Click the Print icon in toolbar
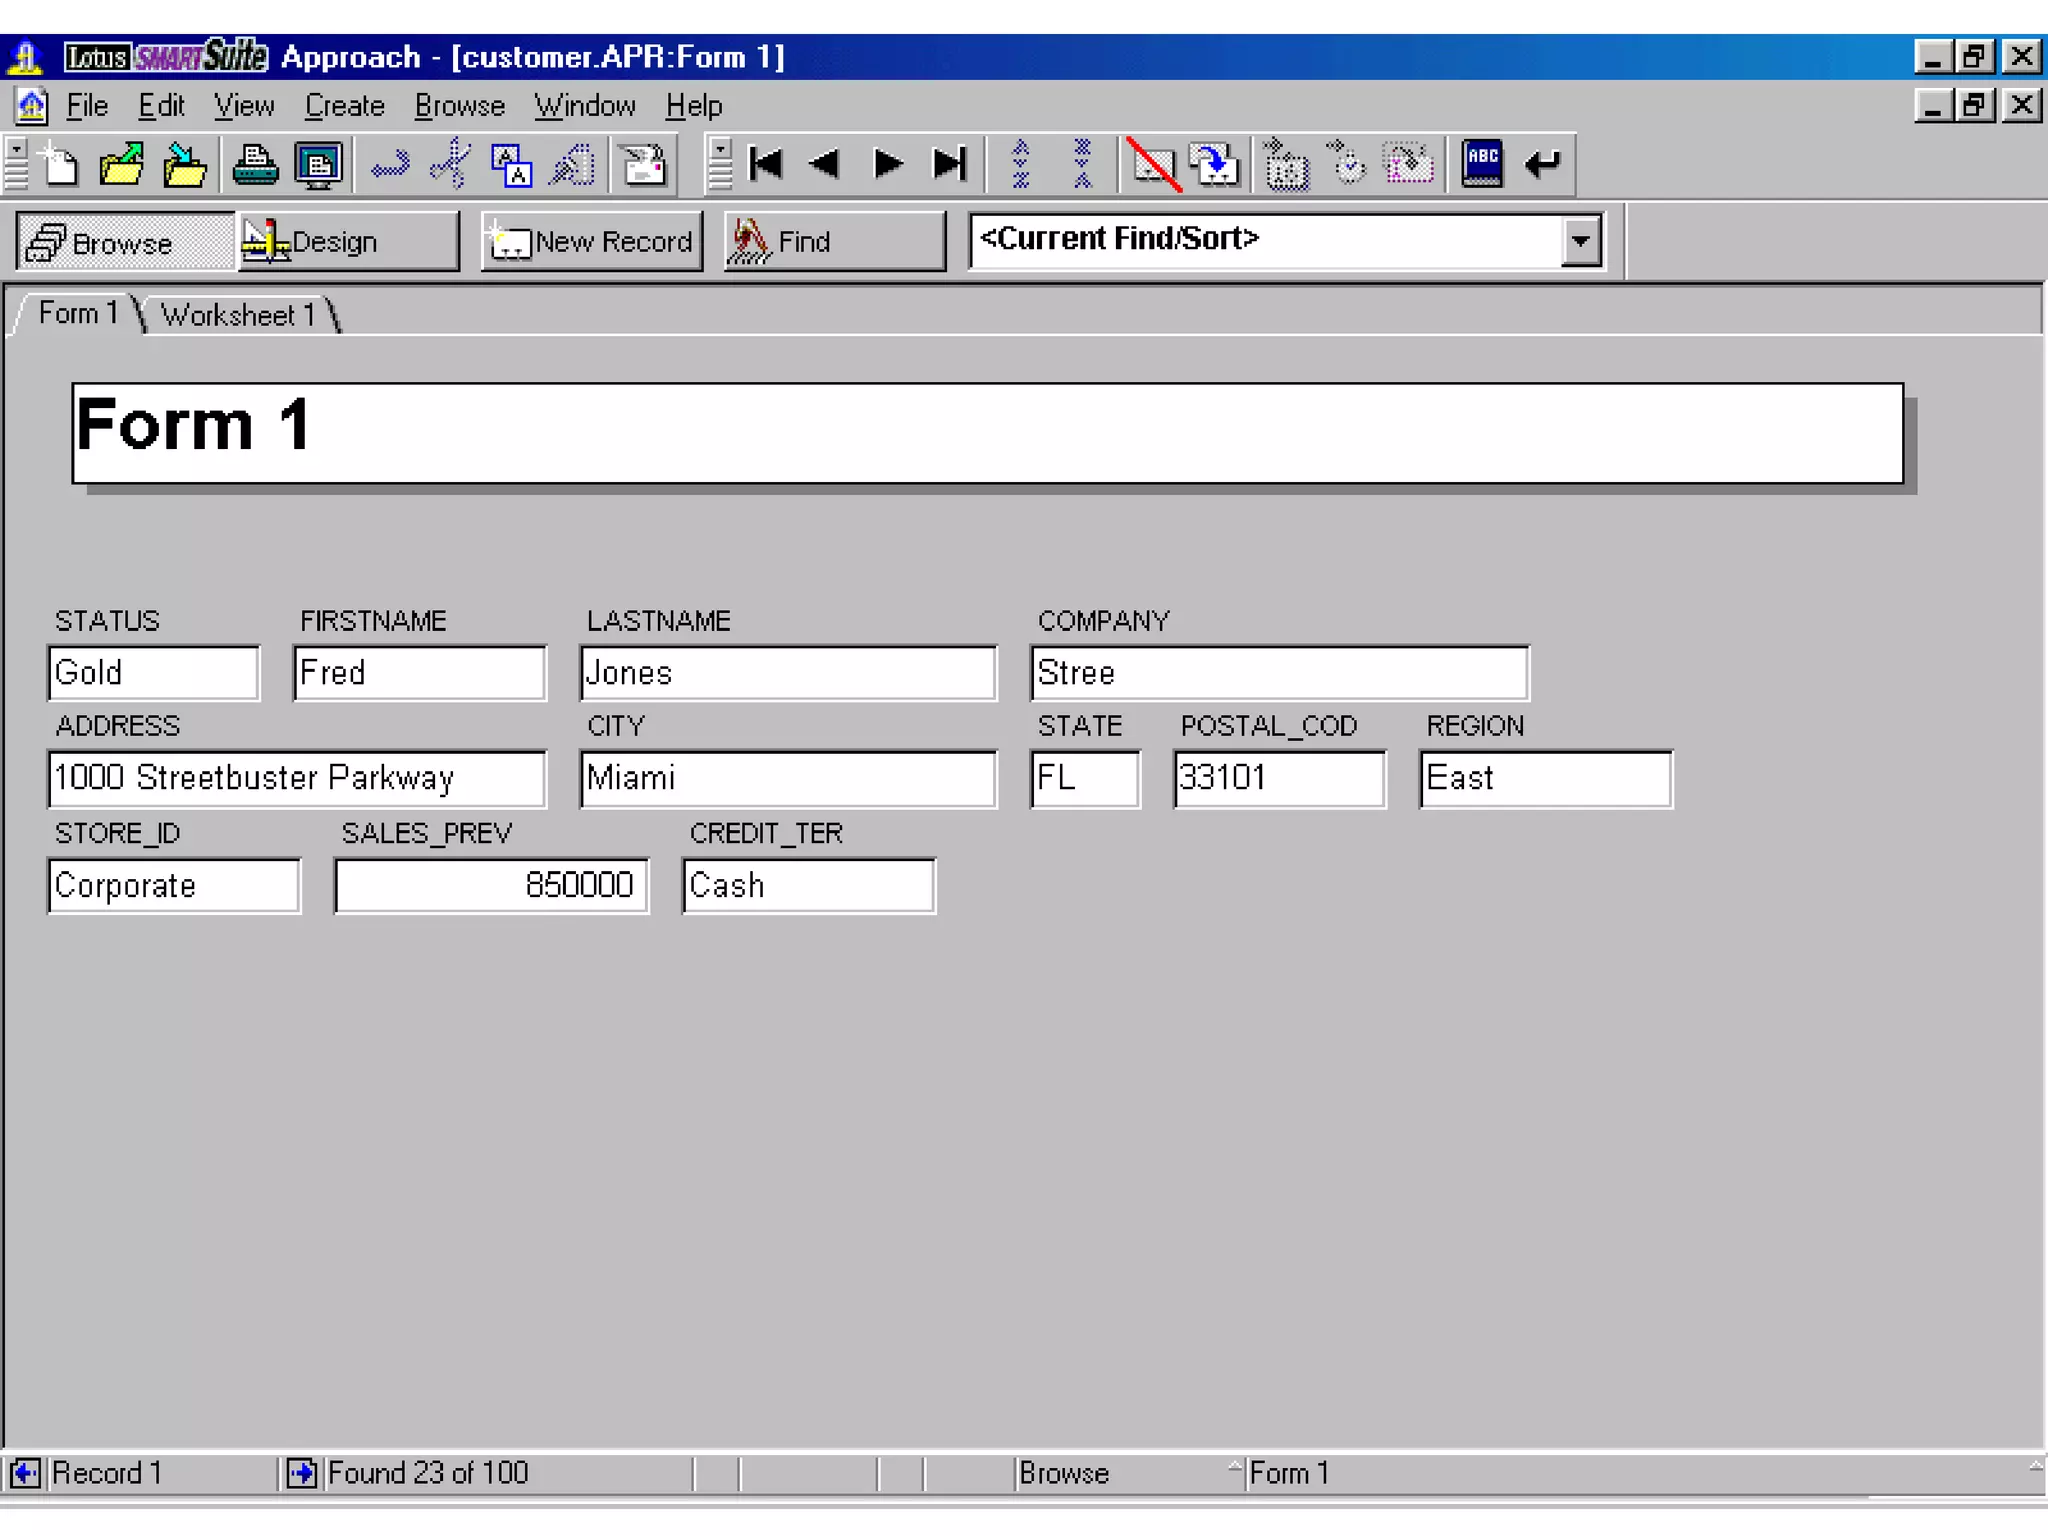This screenshot has height=1536, width=2048. 255,165
